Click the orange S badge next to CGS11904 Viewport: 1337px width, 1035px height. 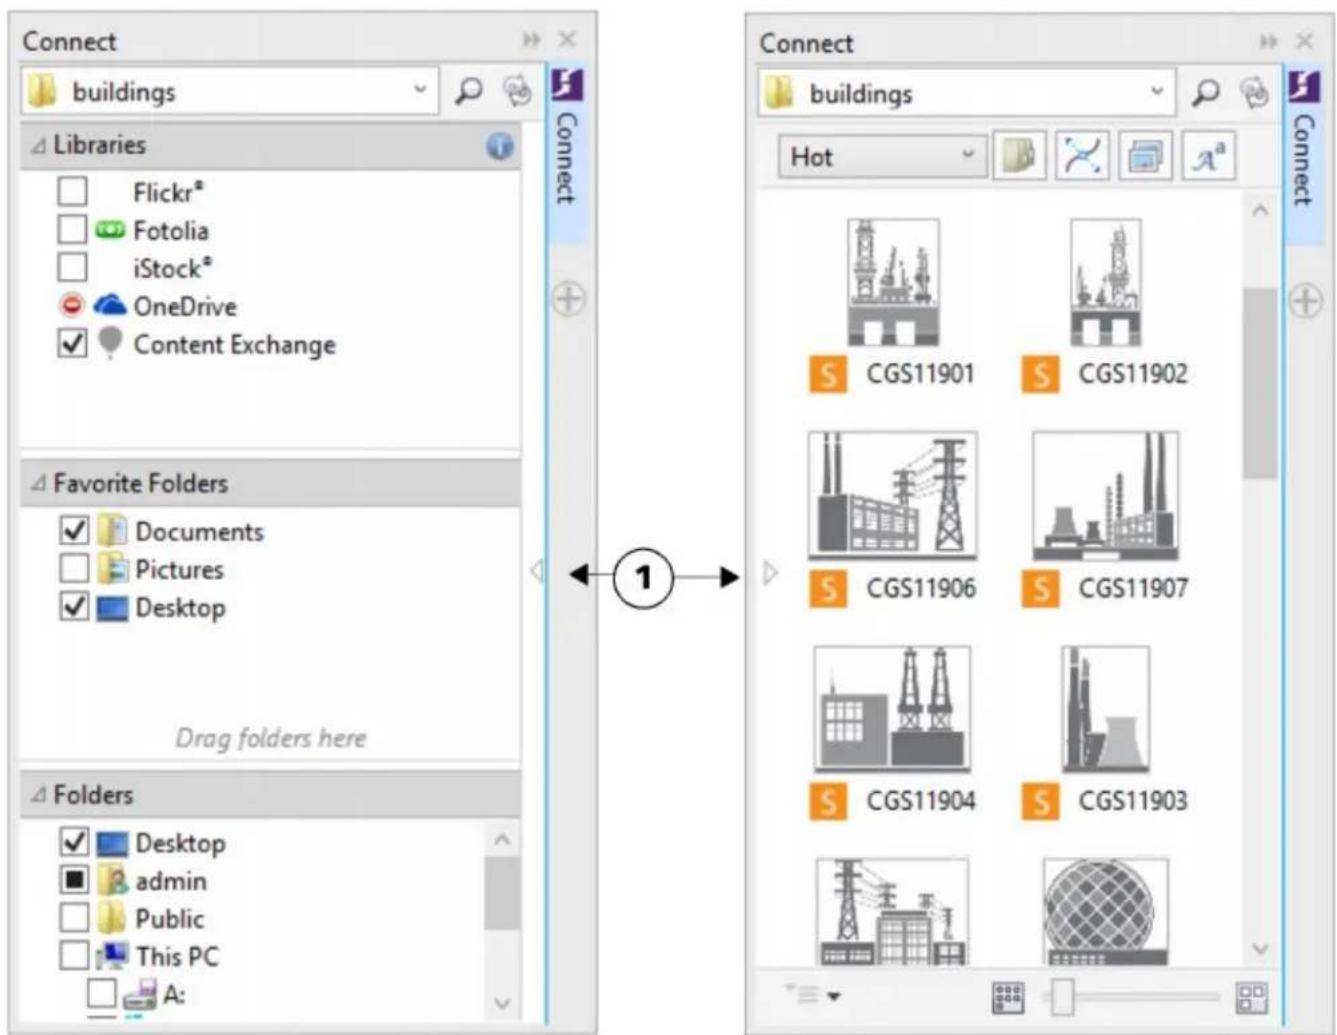coord(828,802)
